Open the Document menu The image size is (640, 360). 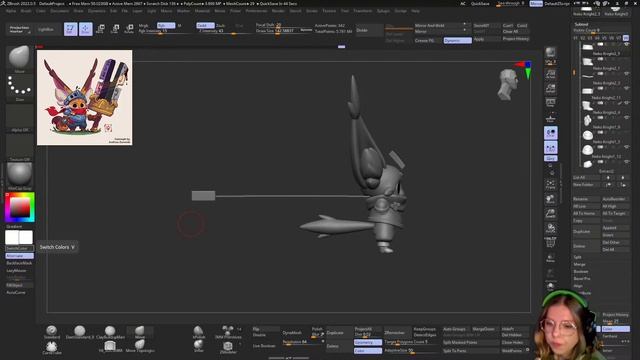pos(60,11)
